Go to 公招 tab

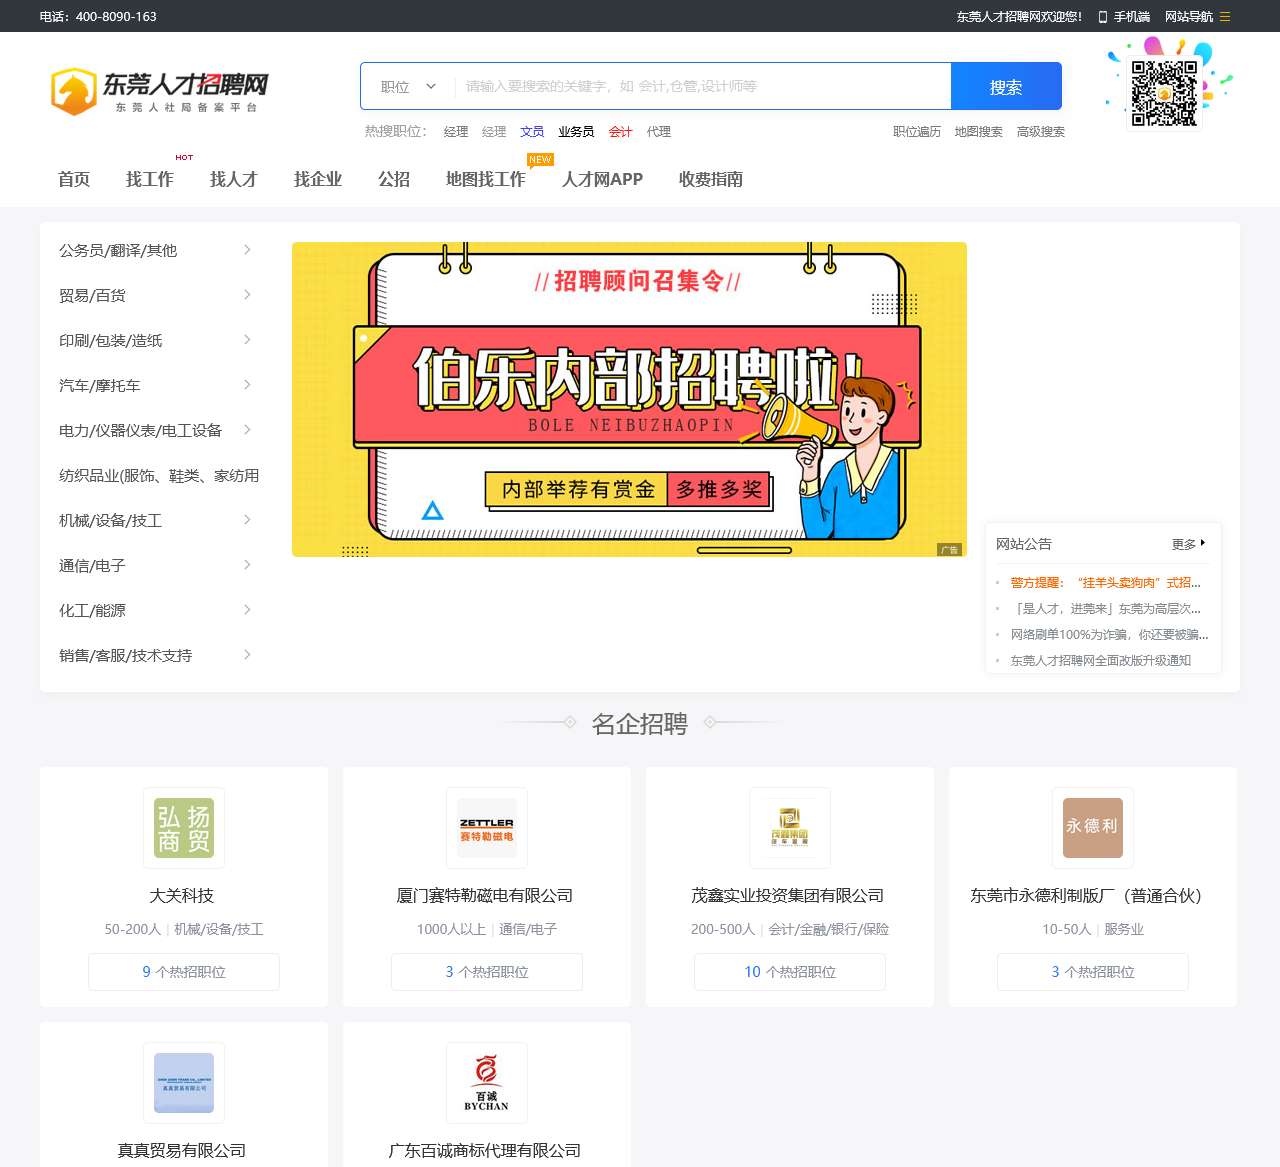pyautogui.click(x=394, y=179)
